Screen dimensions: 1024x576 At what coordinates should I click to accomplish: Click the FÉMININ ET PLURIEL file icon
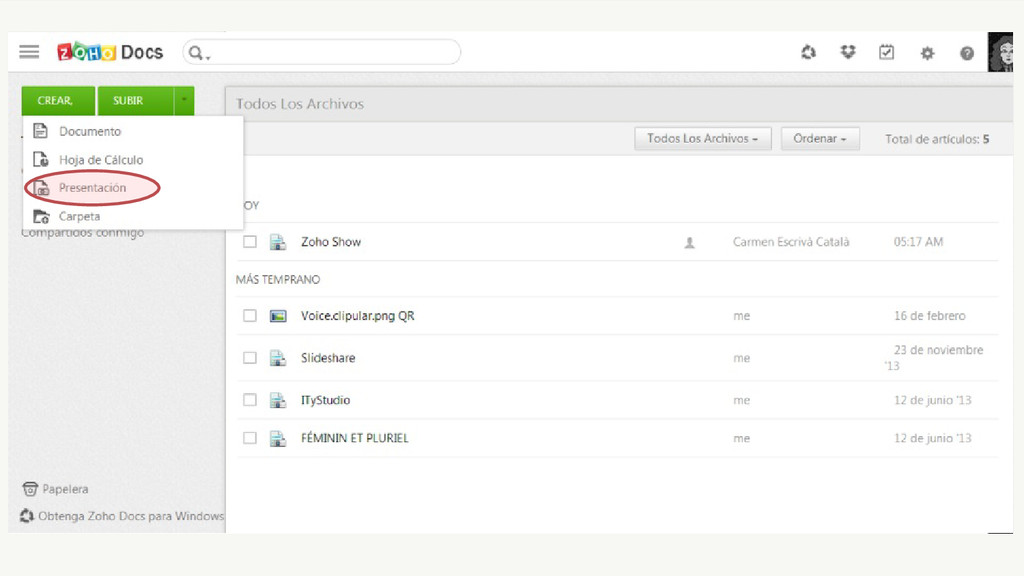click(278, 438)
